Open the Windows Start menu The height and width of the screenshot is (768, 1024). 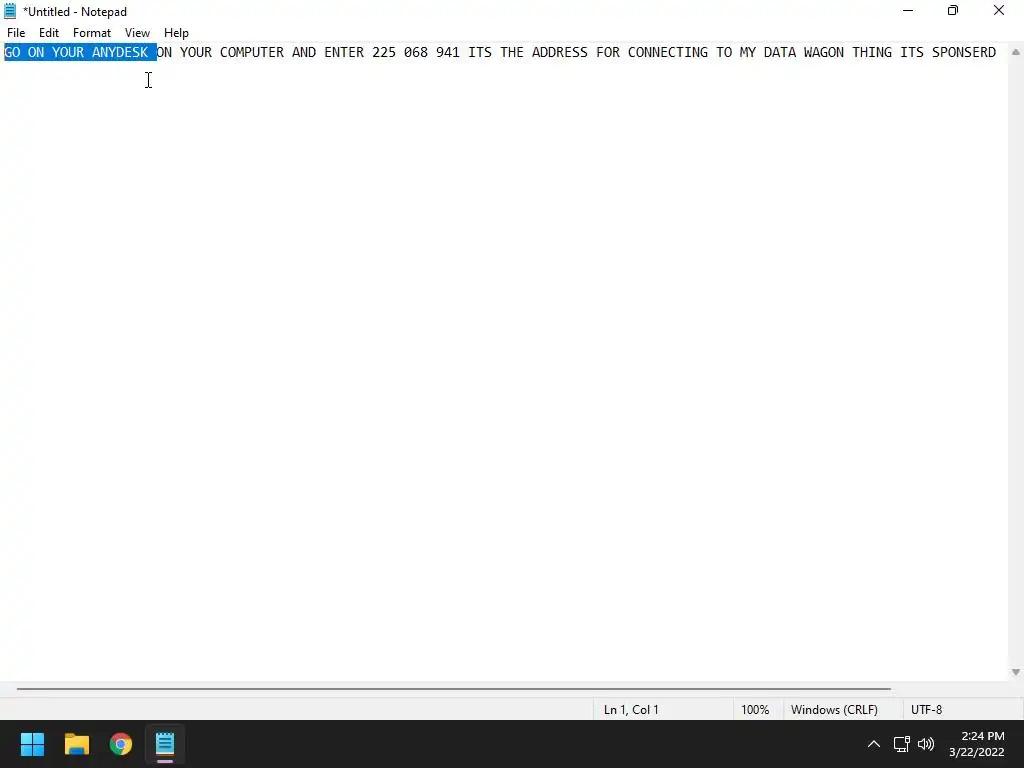tap(32, 744)
